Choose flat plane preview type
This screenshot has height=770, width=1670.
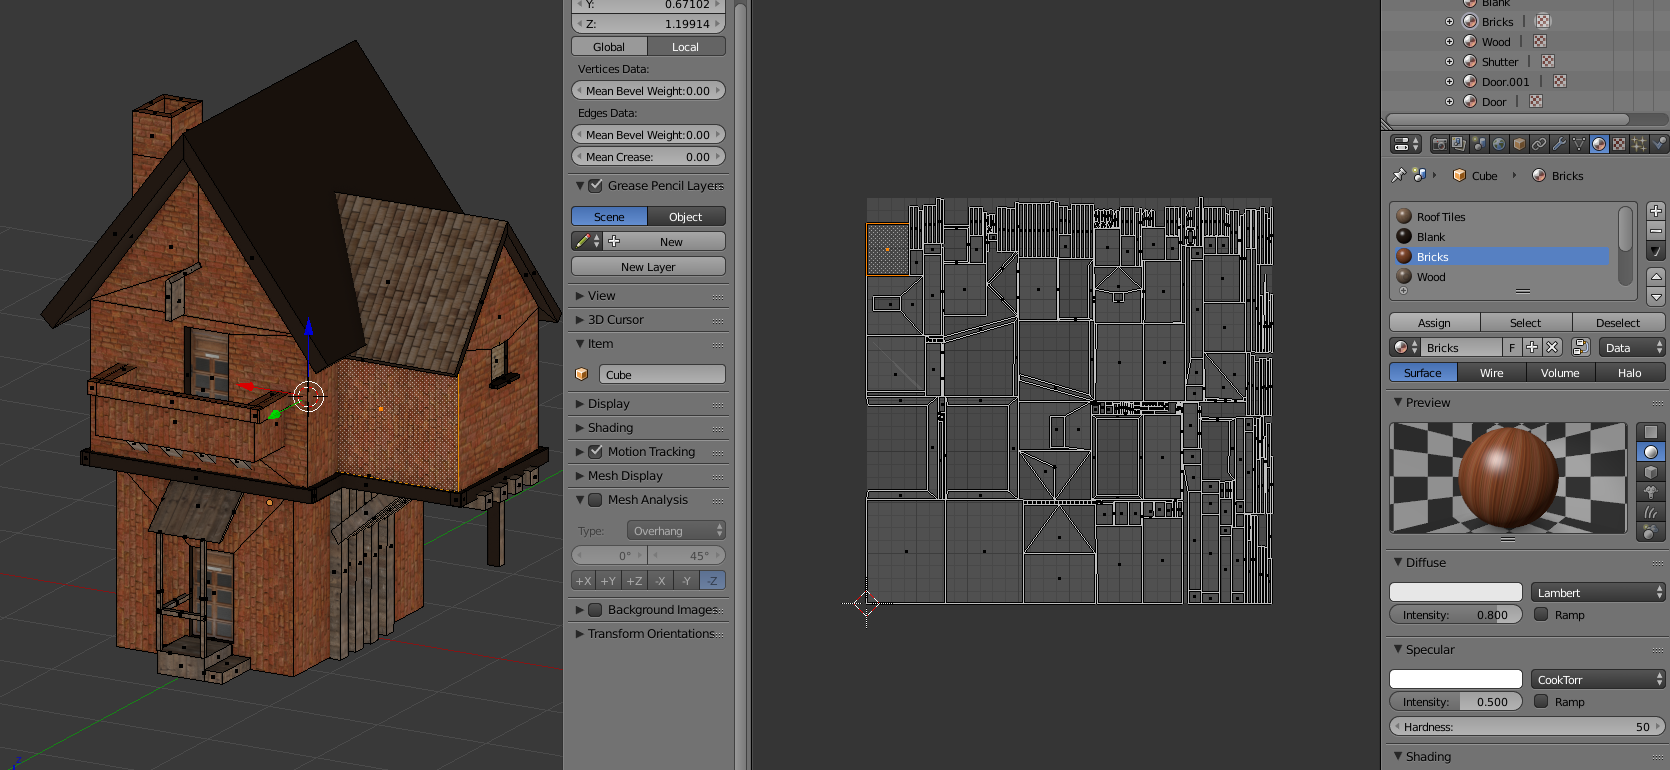[1650, 432]
